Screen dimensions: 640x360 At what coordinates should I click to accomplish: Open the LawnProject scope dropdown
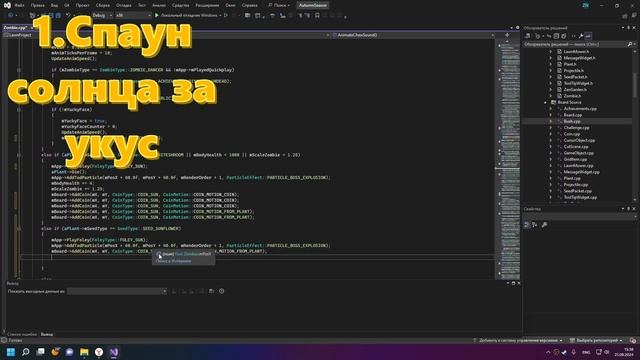(x=167, y=35)
